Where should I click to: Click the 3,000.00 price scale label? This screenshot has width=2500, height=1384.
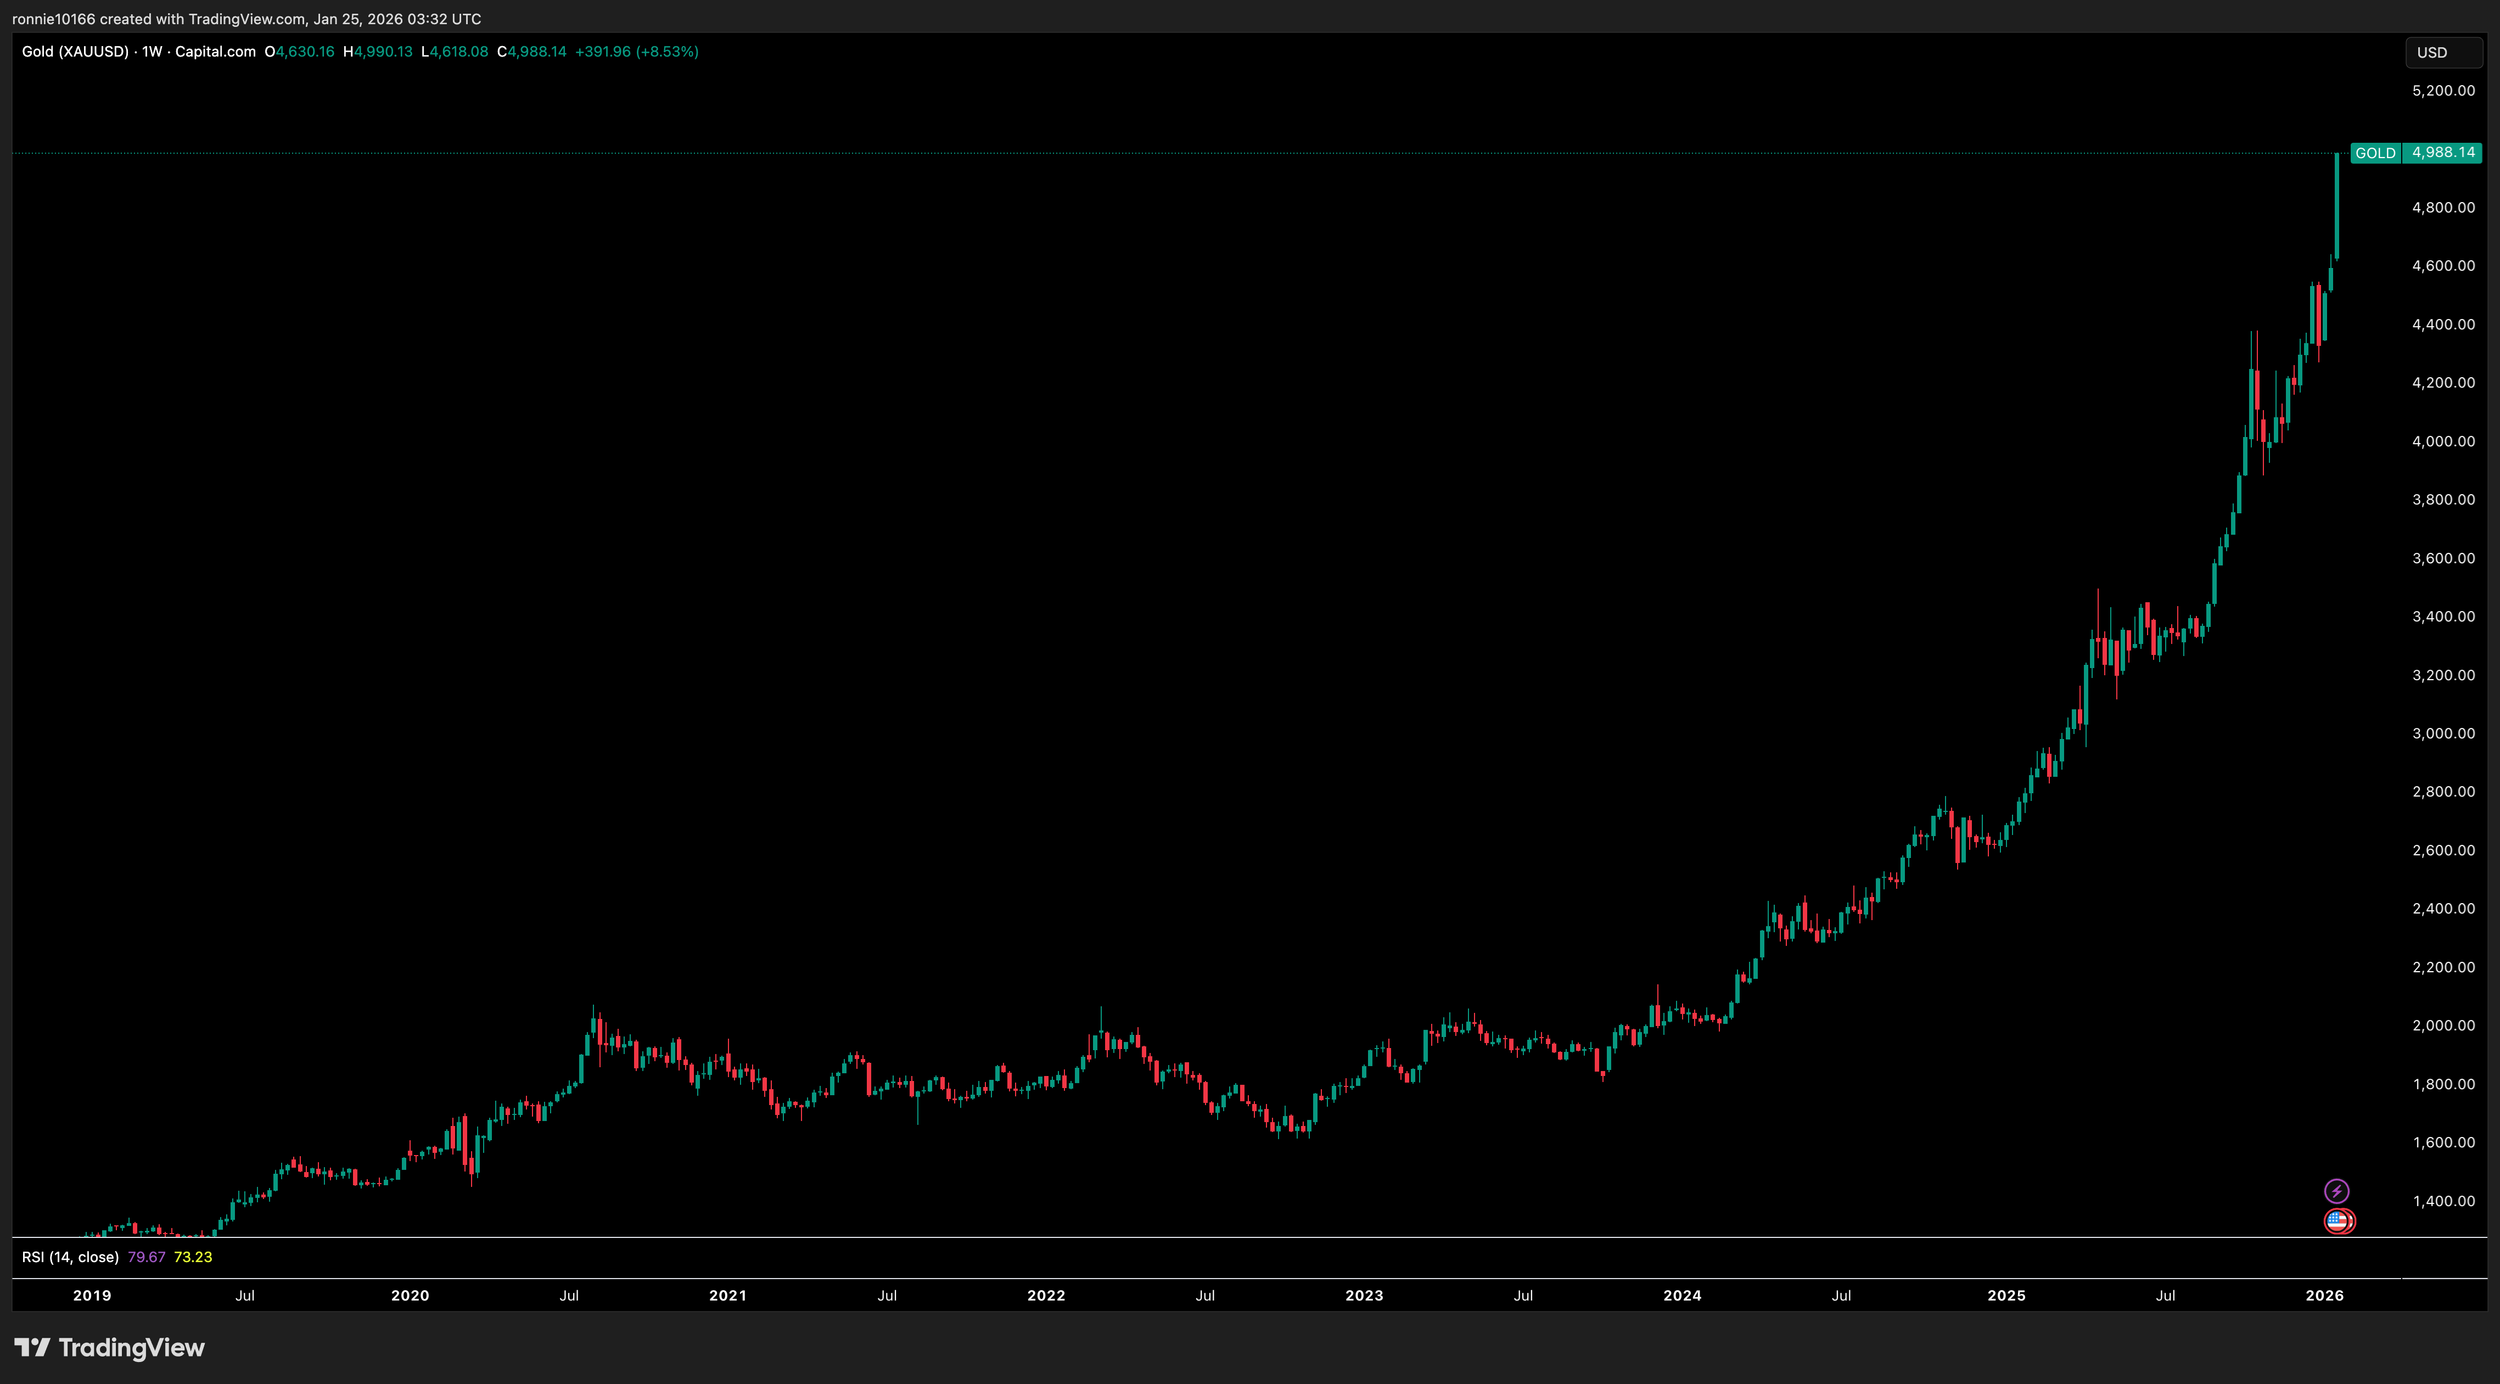point(2443,733)
